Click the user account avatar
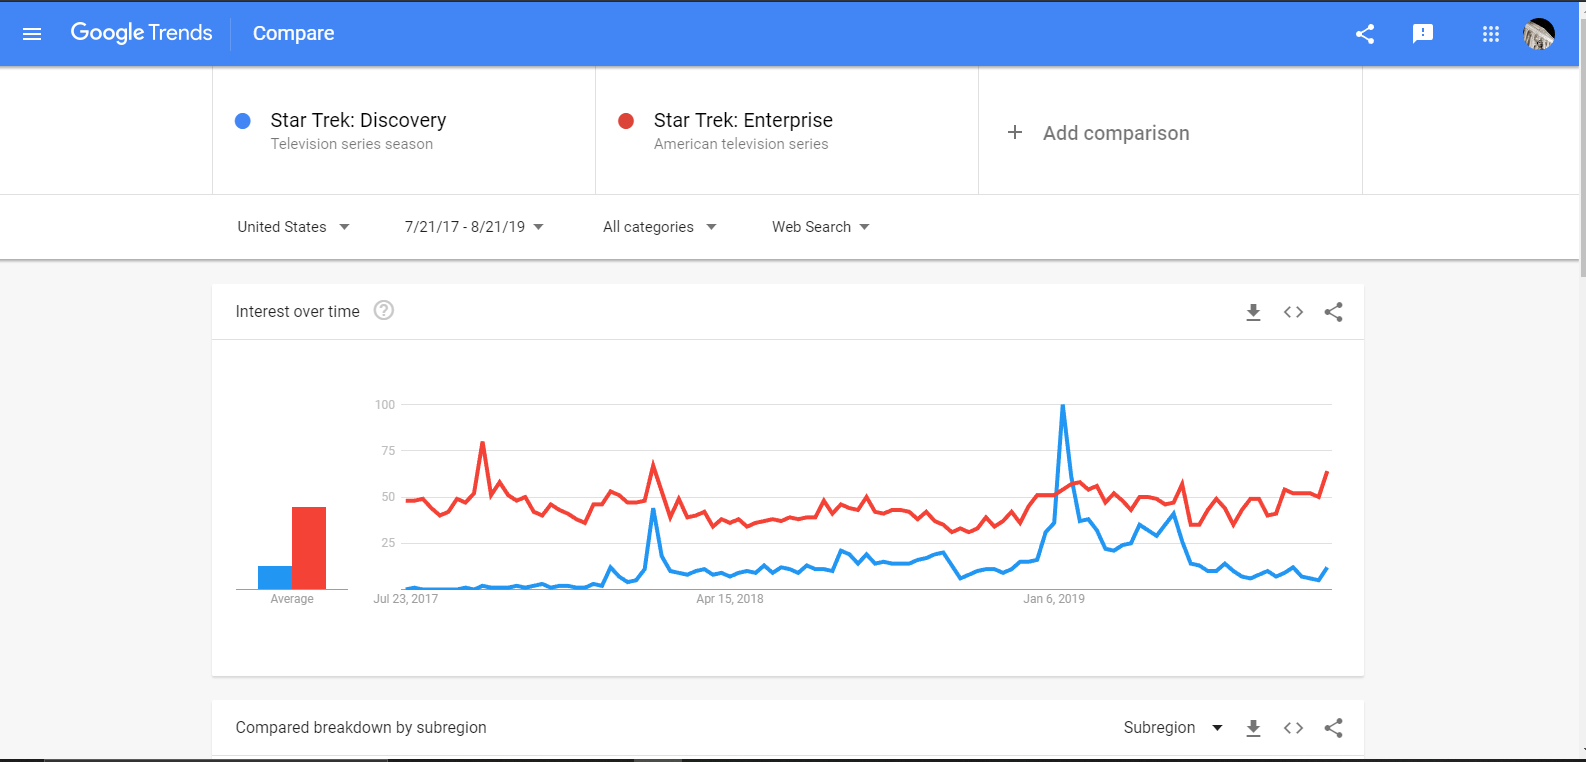 1539,34
